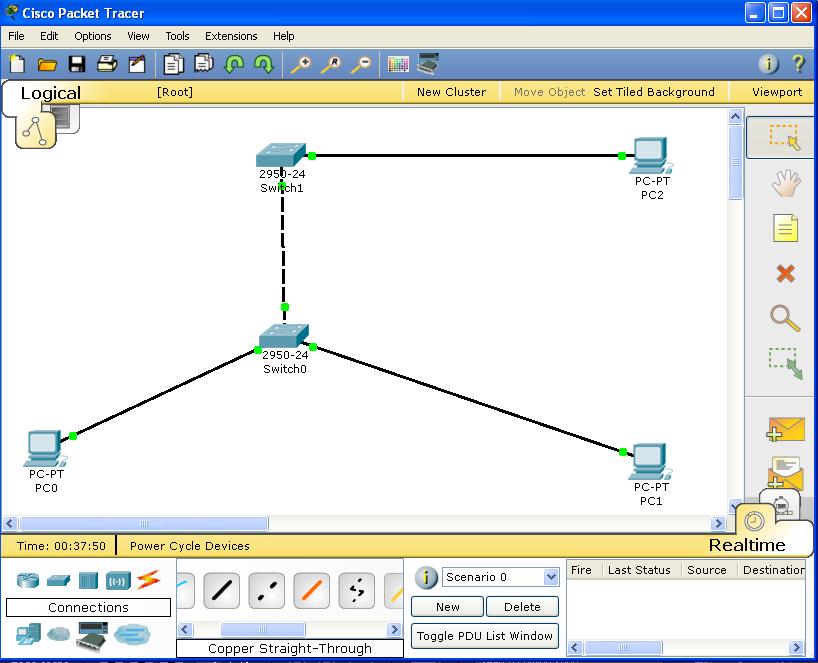The image size is (818, 663).
Task: Click the Copy toolbar icon
Action: (173, 64)
